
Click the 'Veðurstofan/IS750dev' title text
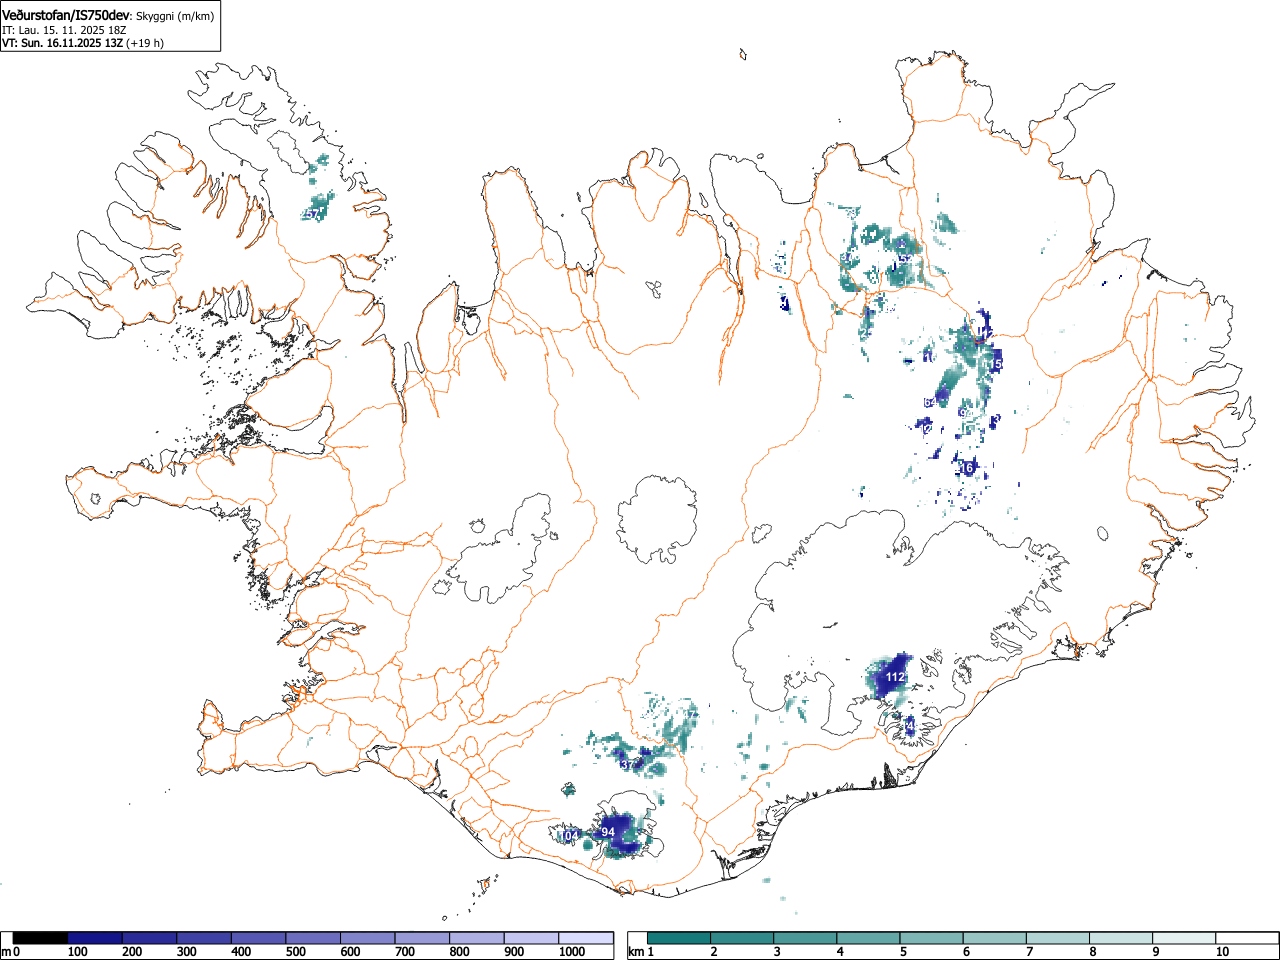(66, 13)
